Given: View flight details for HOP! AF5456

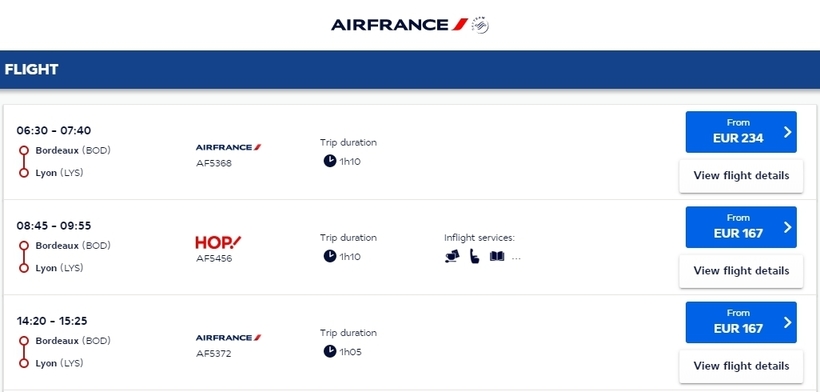Looking at the screenshot, I should [741, 271].
